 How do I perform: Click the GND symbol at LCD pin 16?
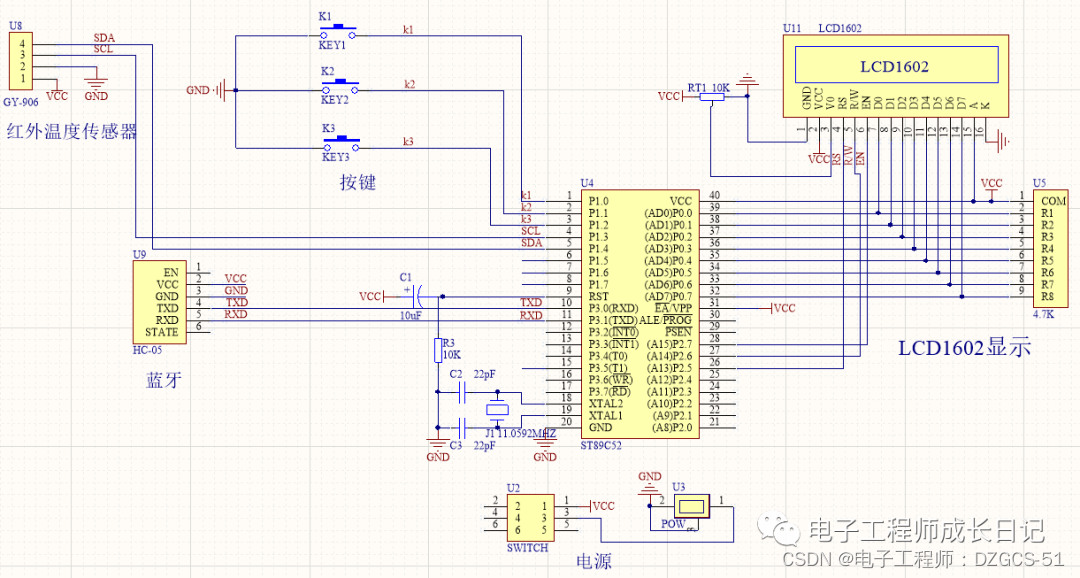(x=1000, y=141)
